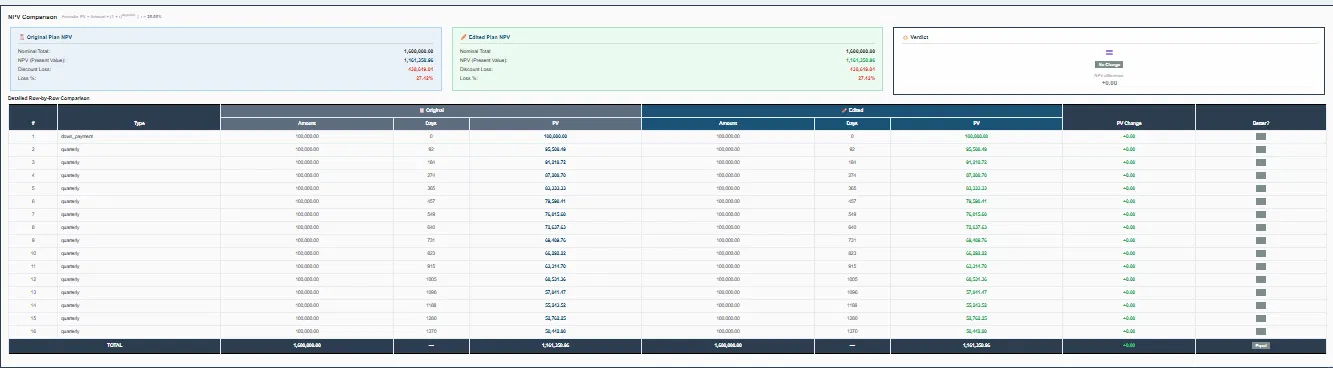Image resolution: width=1333 pixels, height=368 pixels.
Task: Click the Edited Days column header
Action: (852, 124)
